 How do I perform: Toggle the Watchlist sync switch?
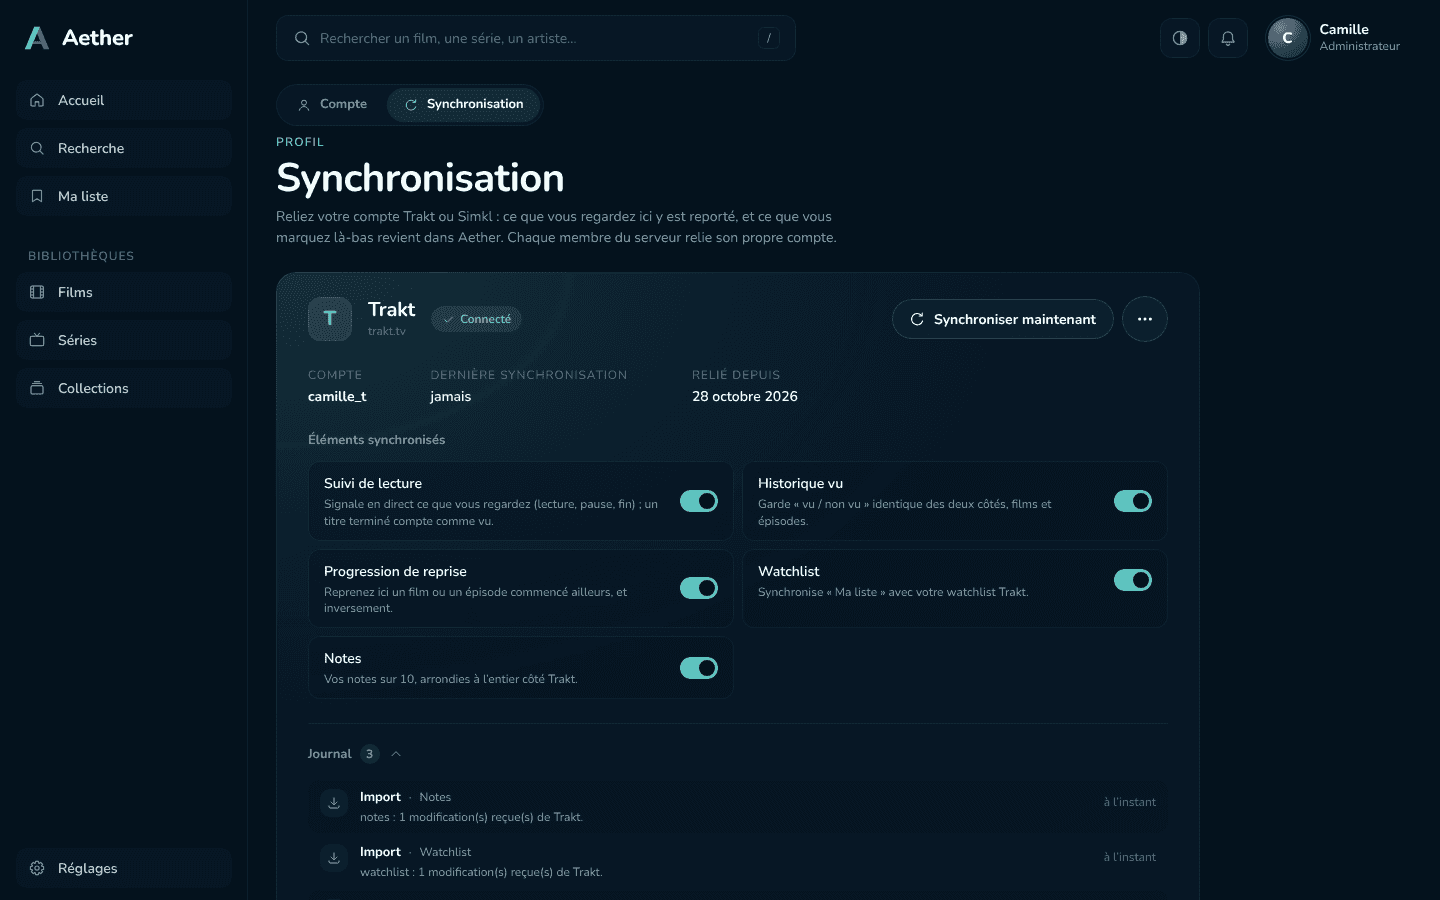[x=1133, y=580]
